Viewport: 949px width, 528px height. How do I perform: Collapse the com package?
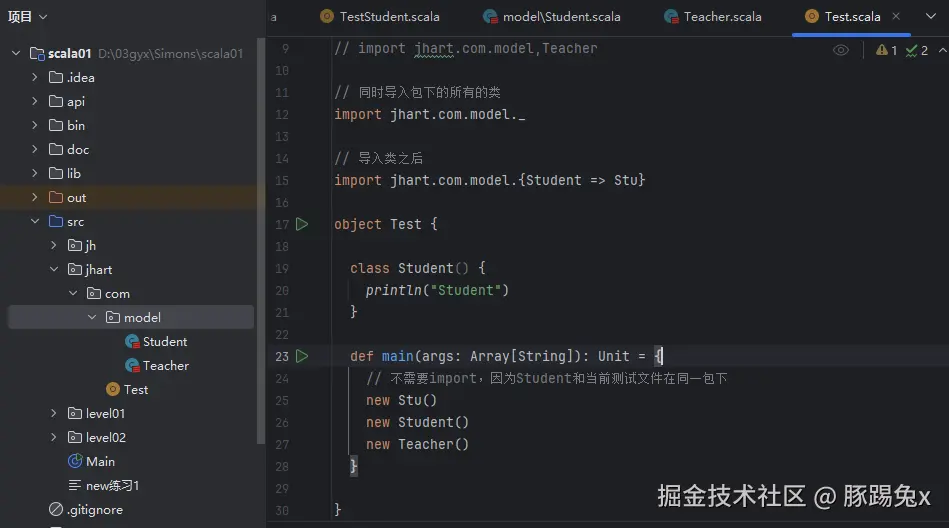pyautogui.click(x=73, y=293)
